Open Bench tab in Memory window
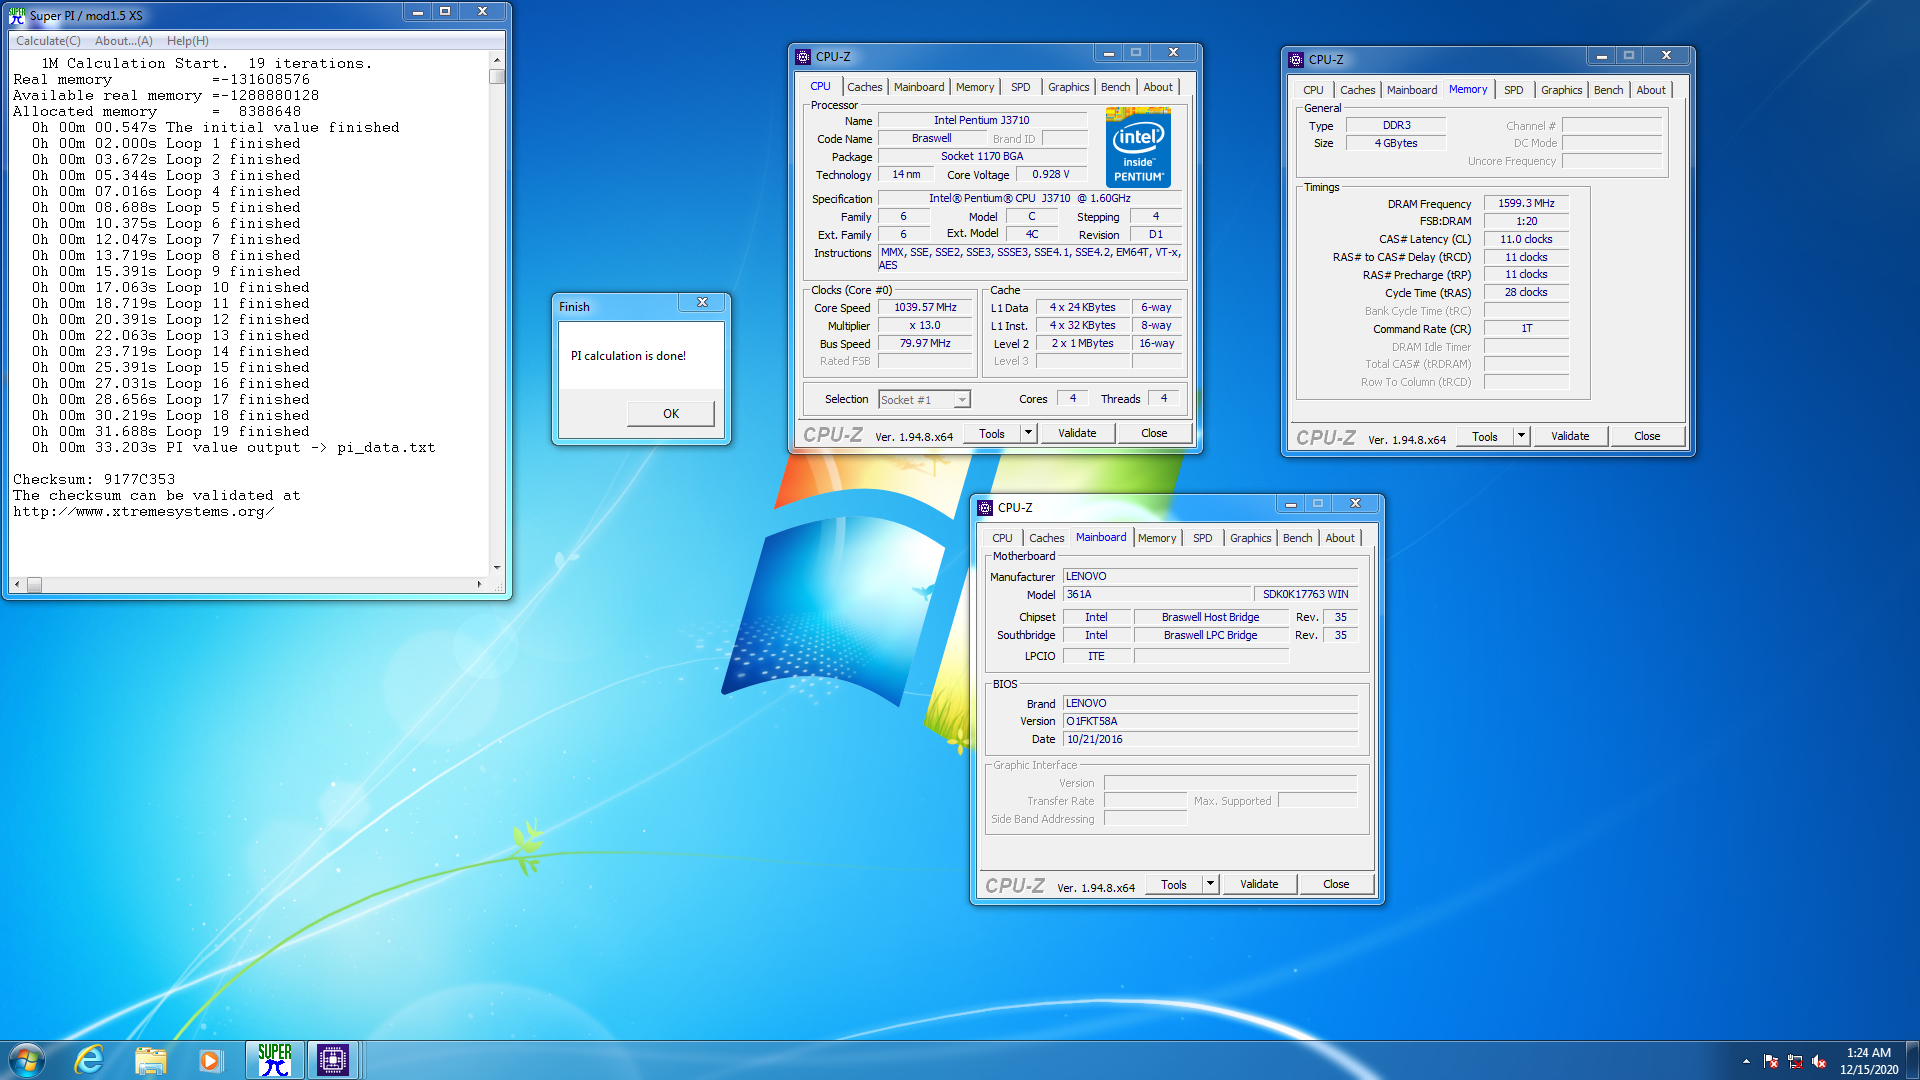The image size is (1920, 1080). click(x=1608, y=90)
